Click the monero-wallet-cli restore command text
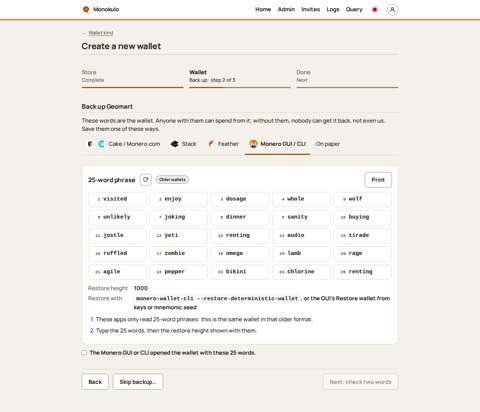Image resolution: width=480 pixels, height=412 pixels. click(217, 298)
